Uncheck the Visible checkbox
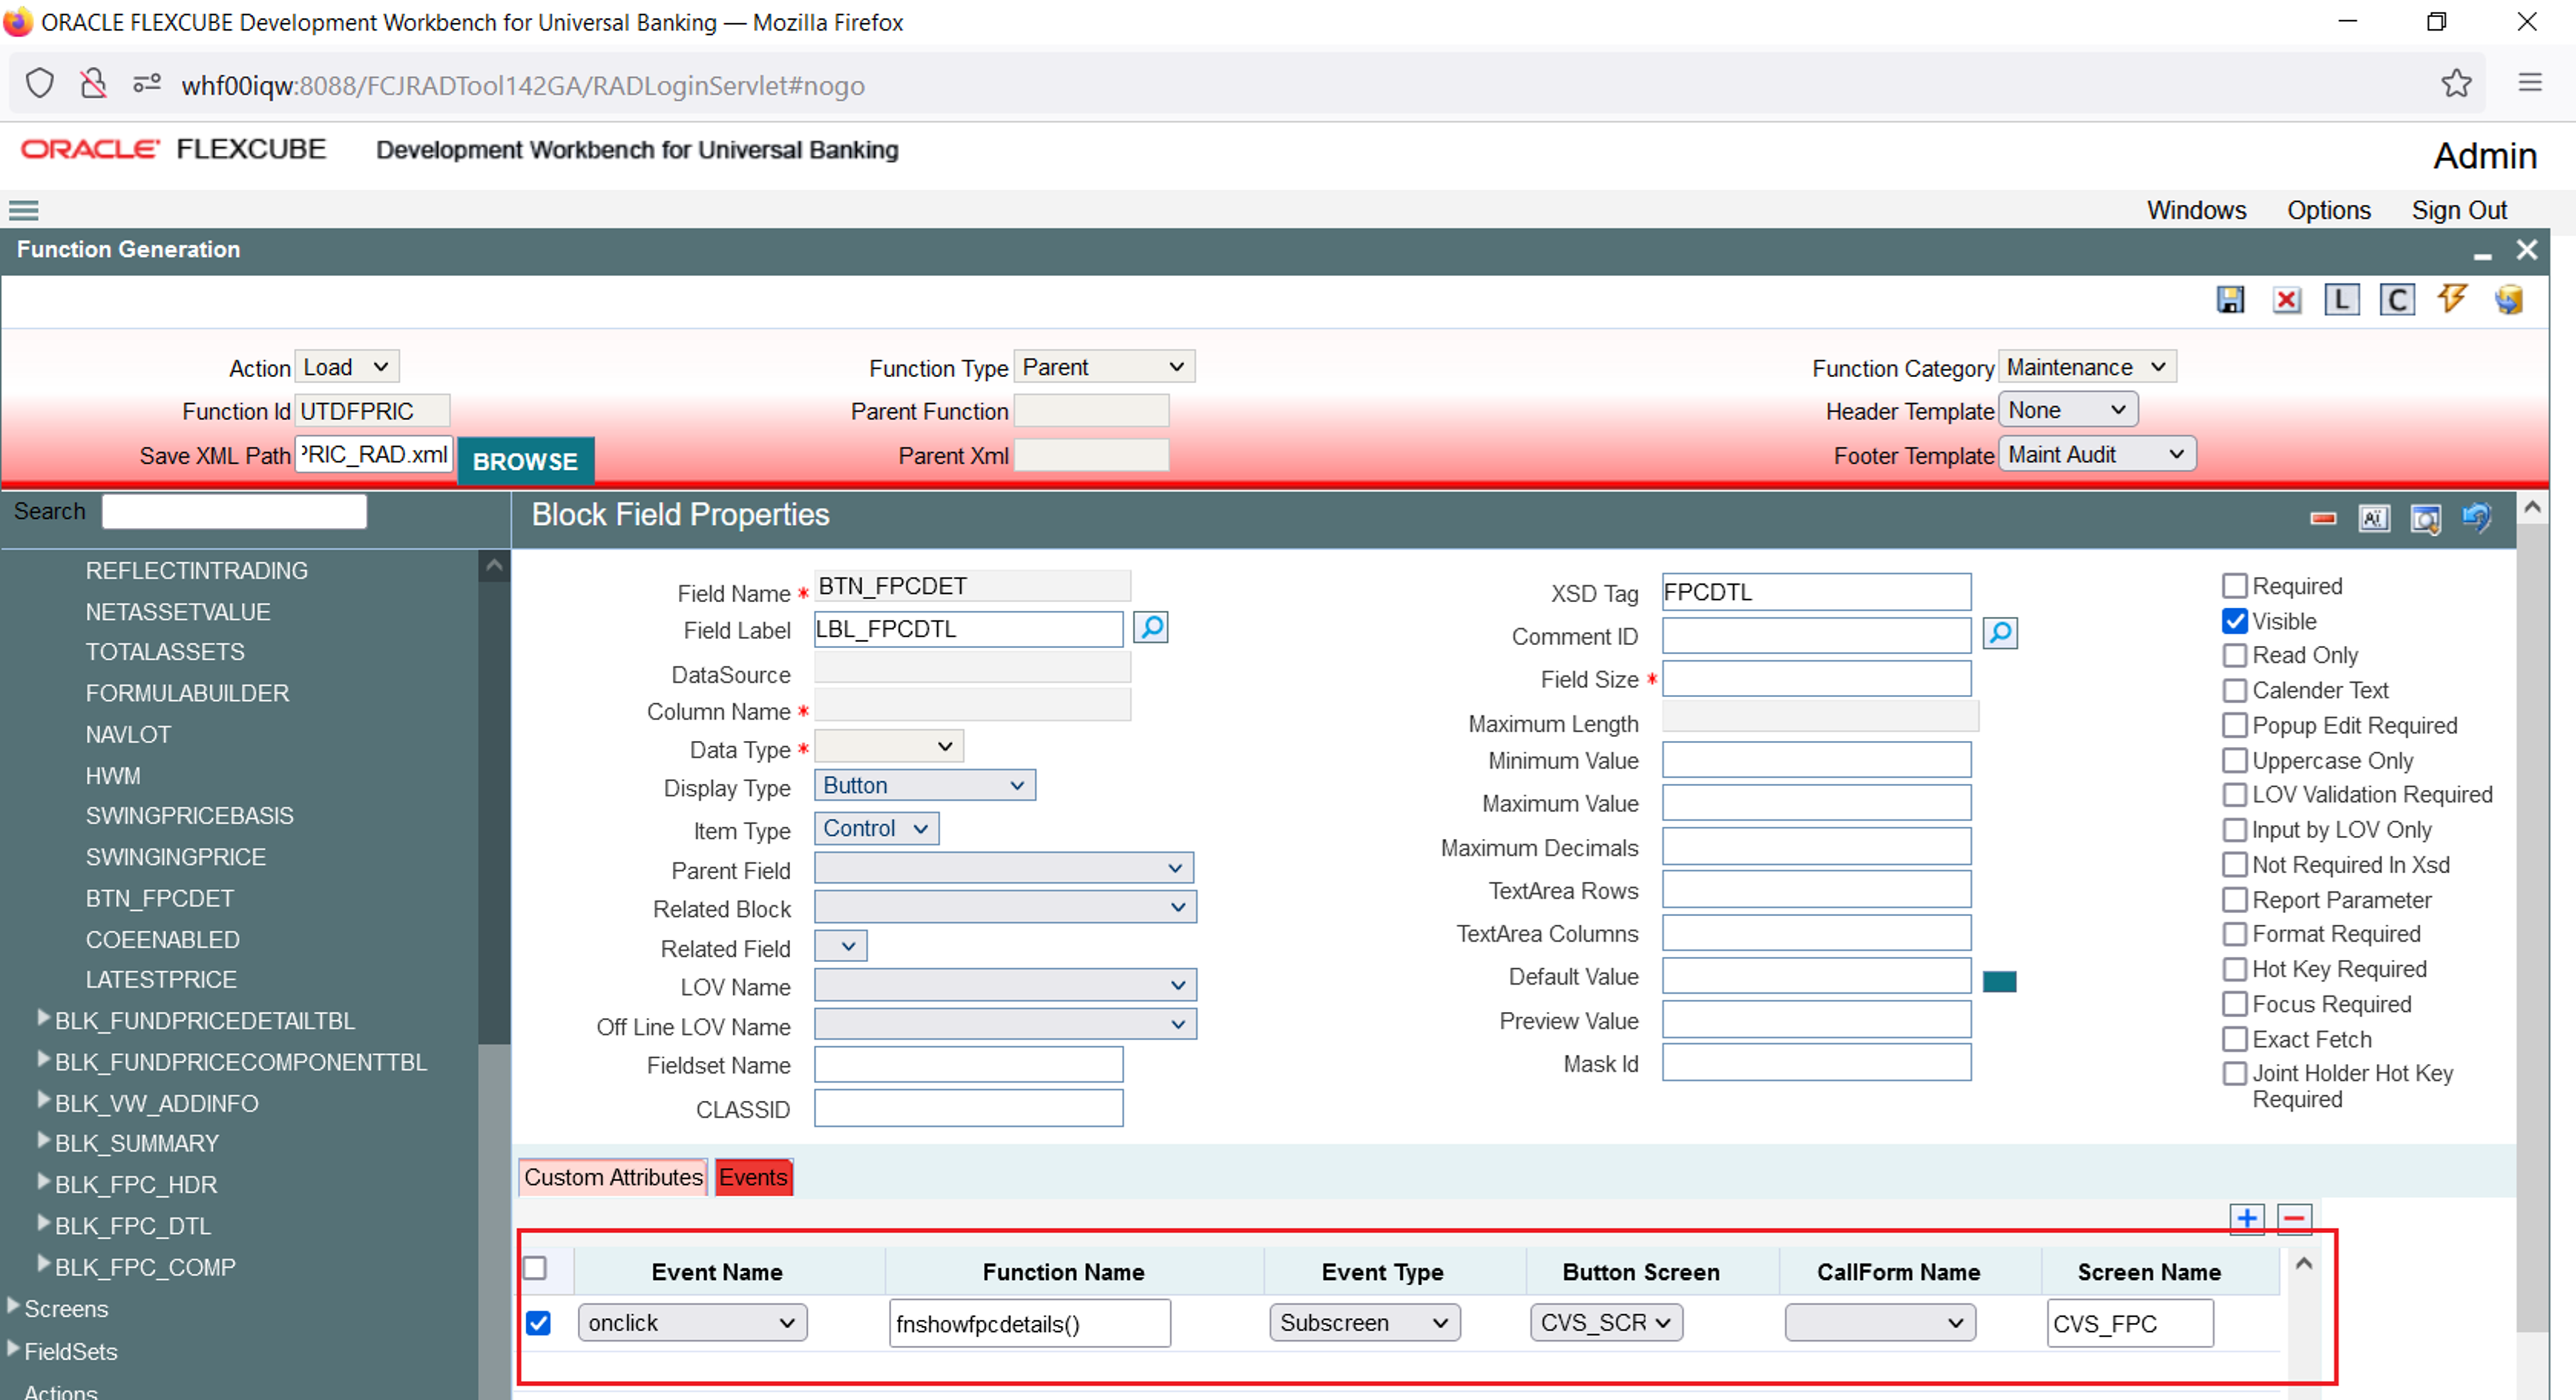Image resolution: width=2576 pixels, height=1400 pixels. pos(2234,621)
